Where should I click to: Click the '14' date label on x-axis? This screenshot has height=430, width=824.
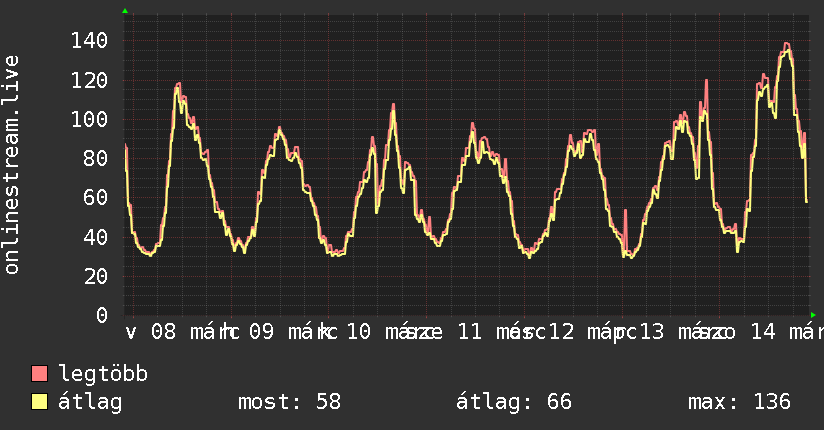pos(763,332)
